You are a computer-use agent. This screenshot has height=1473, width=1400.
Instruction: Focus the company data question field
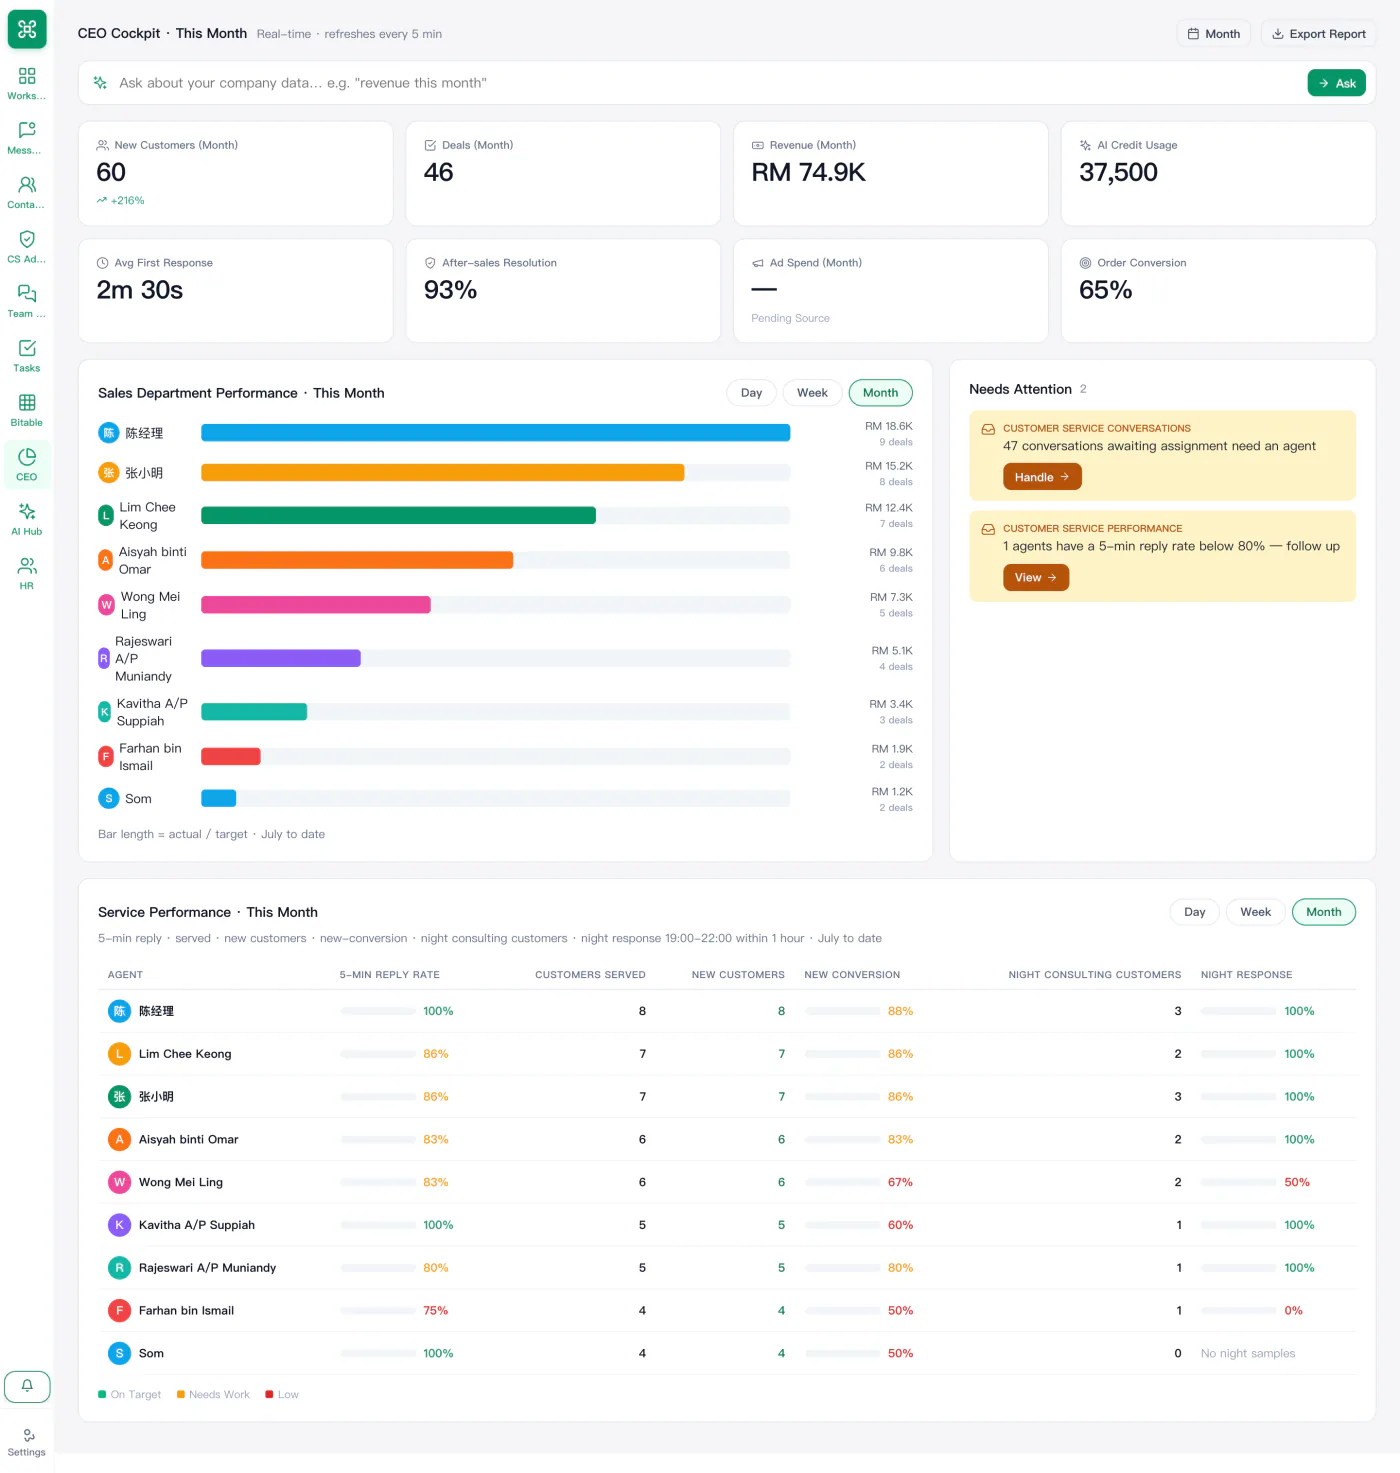700,83
